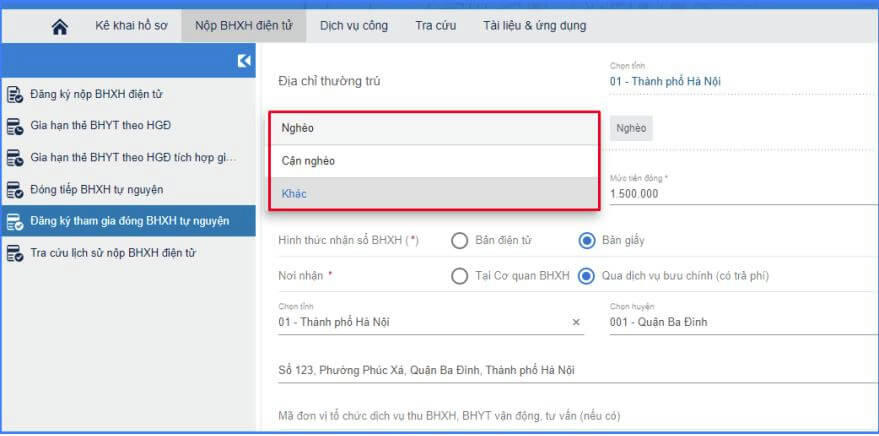Go to the home page icon
The height and width of the screenshot is (436, 879).
(x=59, y=27)
